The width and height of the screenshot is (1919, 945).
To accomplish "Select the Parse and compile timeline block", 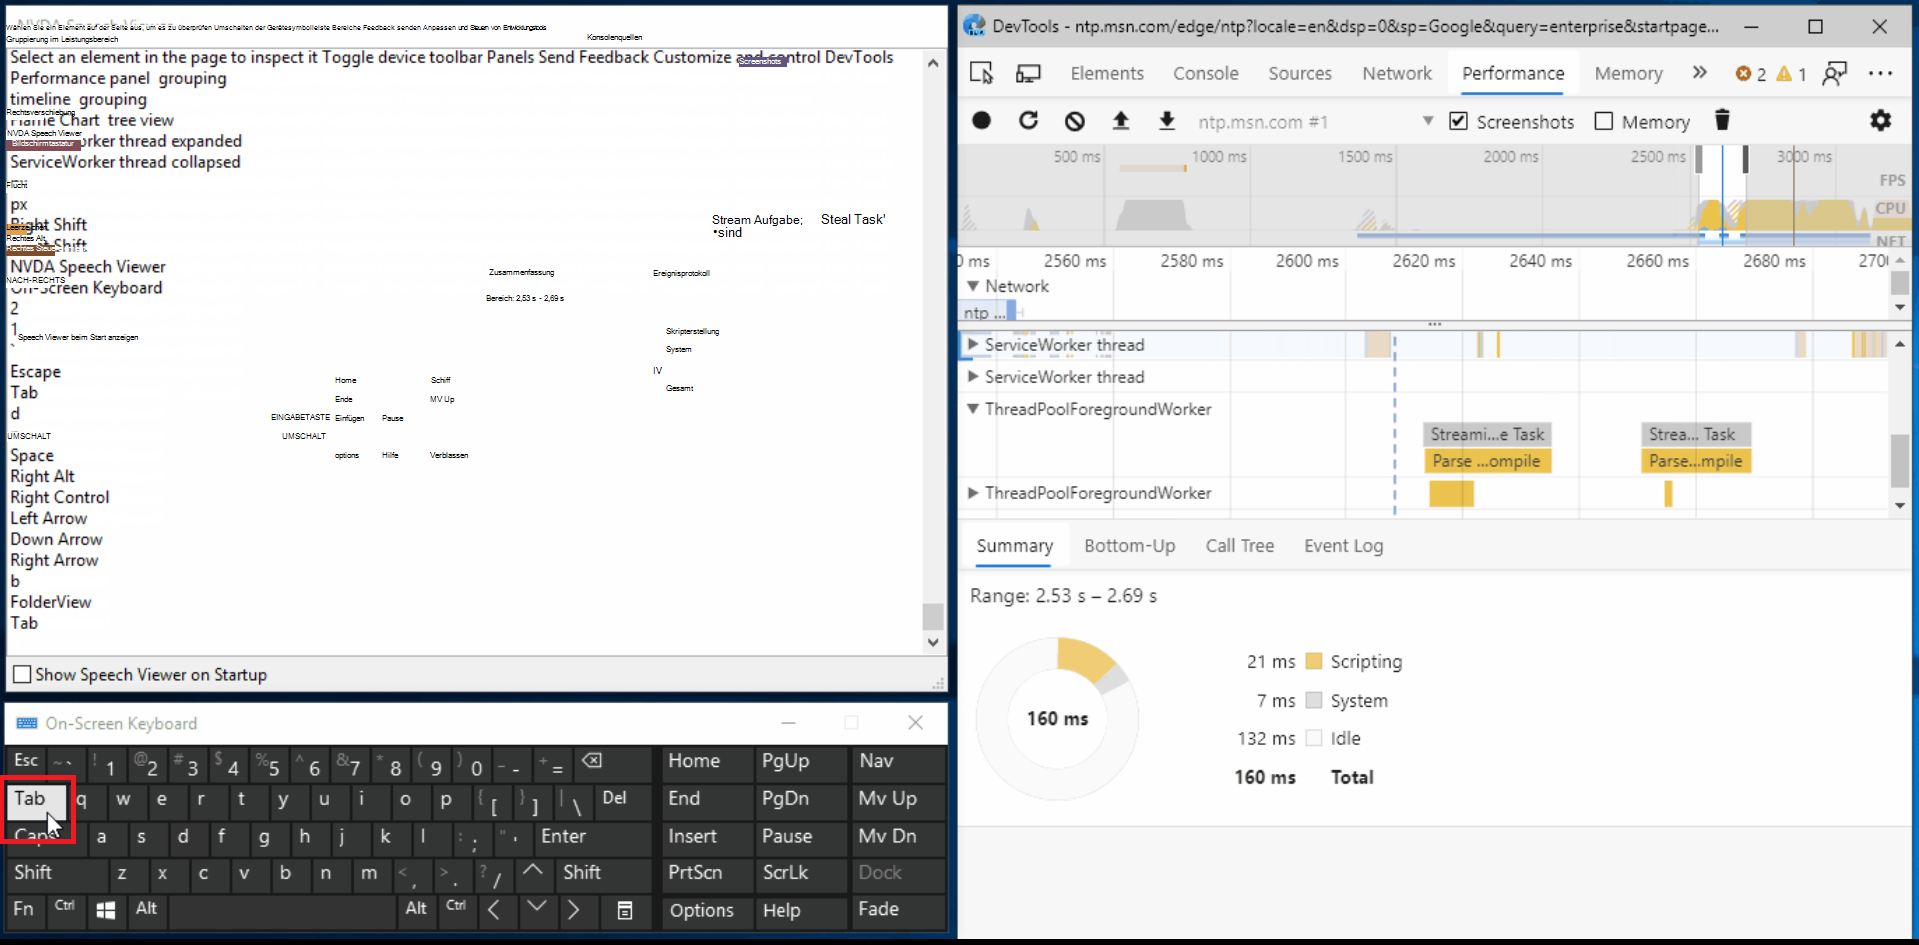I will (1488, 461).
